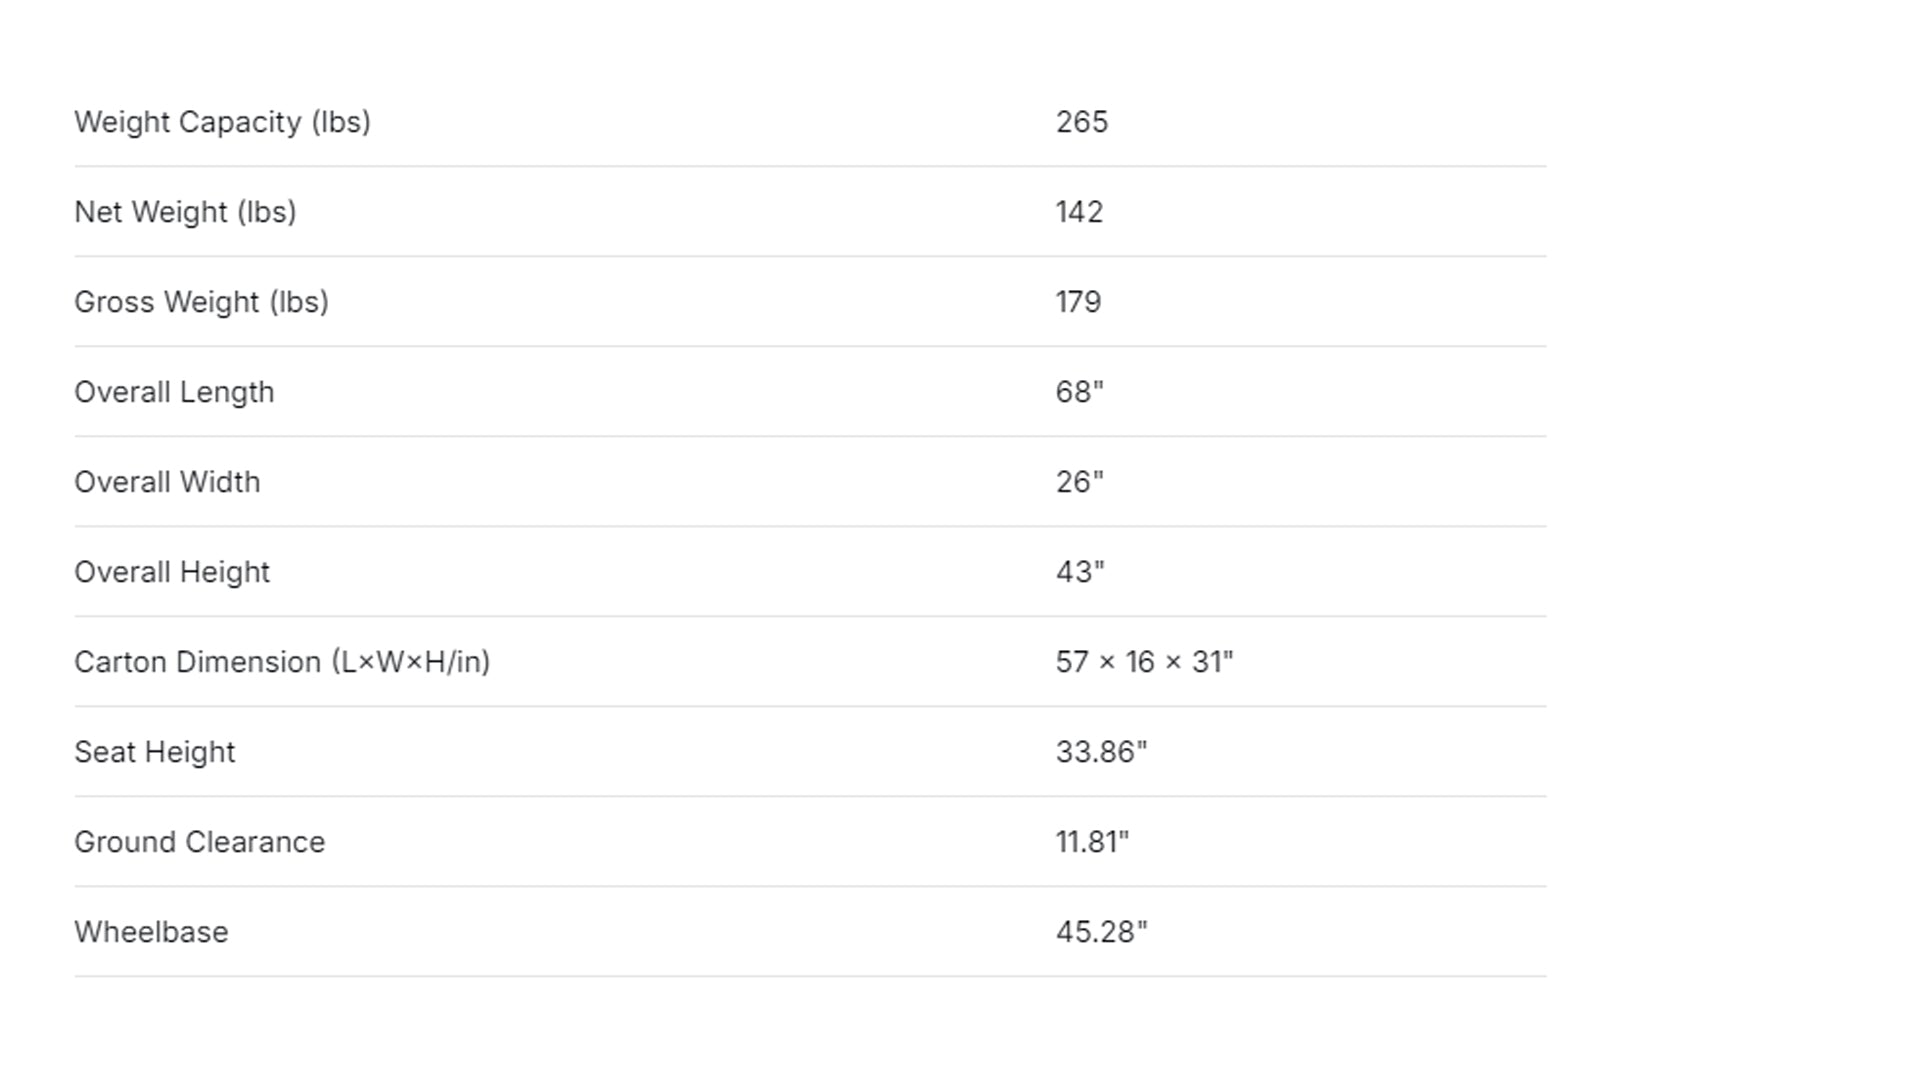Screen dimensions: 1920x1080
Task: Click the overall height value 43"
Action: coord(1080,572)
